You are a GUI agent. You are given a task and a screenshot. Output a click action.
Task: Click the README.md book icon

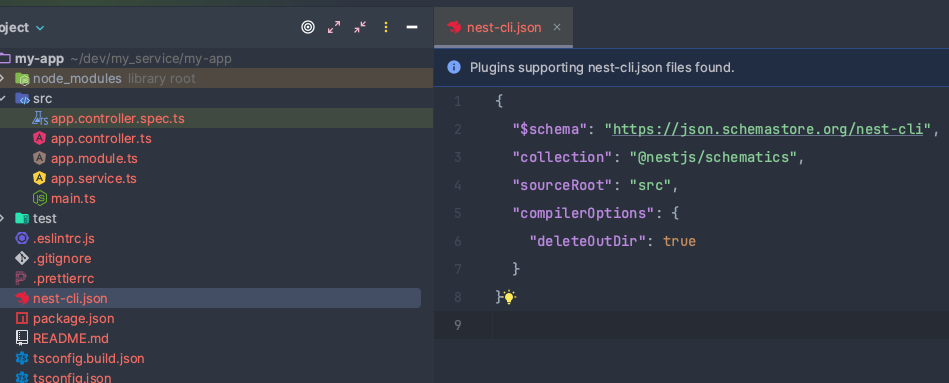(x=22, y=338)
